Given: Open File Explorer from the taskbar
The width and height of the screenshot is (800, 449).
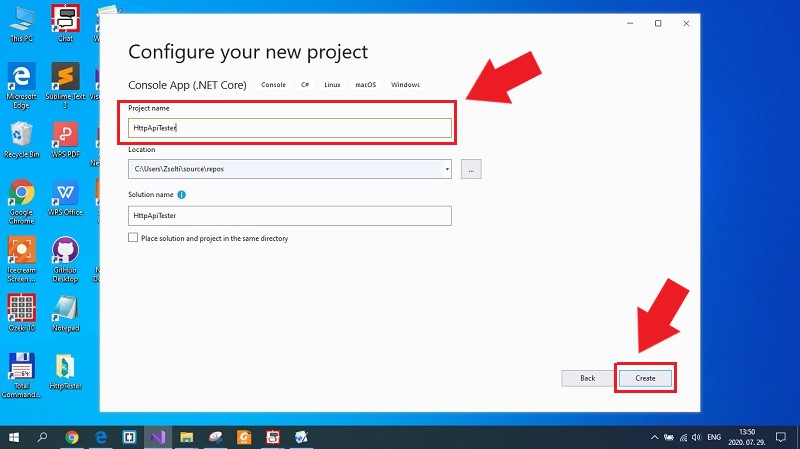Looking at the screenshot, I should [187, 437].
